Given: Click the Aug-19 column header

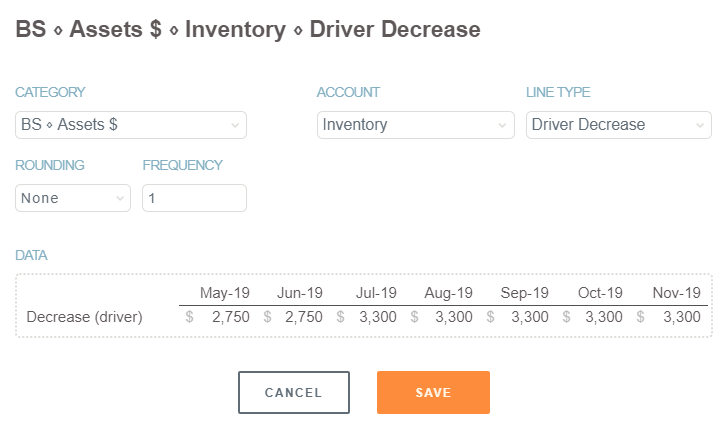Looking at the screenshot, I should point(449,293).
